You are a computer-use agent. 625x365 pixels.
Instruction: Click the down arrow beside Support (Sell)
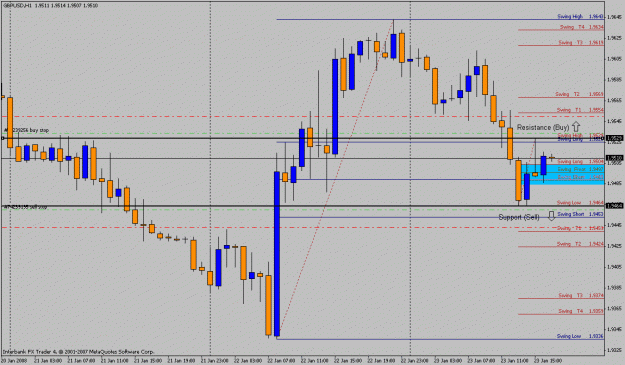pos(551,216)
